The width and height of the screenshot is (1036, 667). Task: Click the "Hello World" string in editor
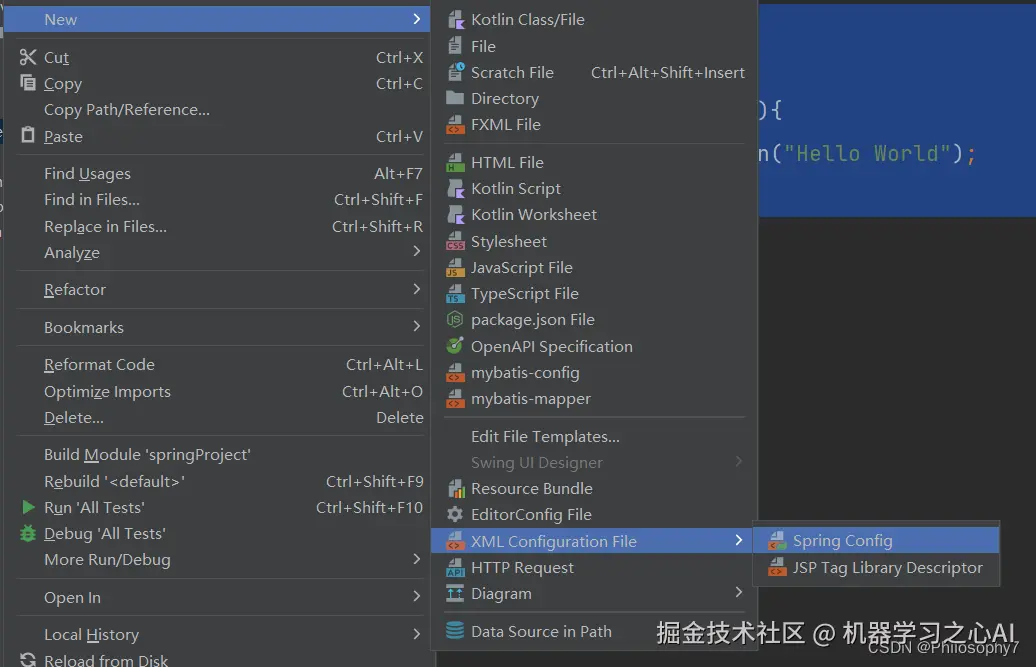867,154
